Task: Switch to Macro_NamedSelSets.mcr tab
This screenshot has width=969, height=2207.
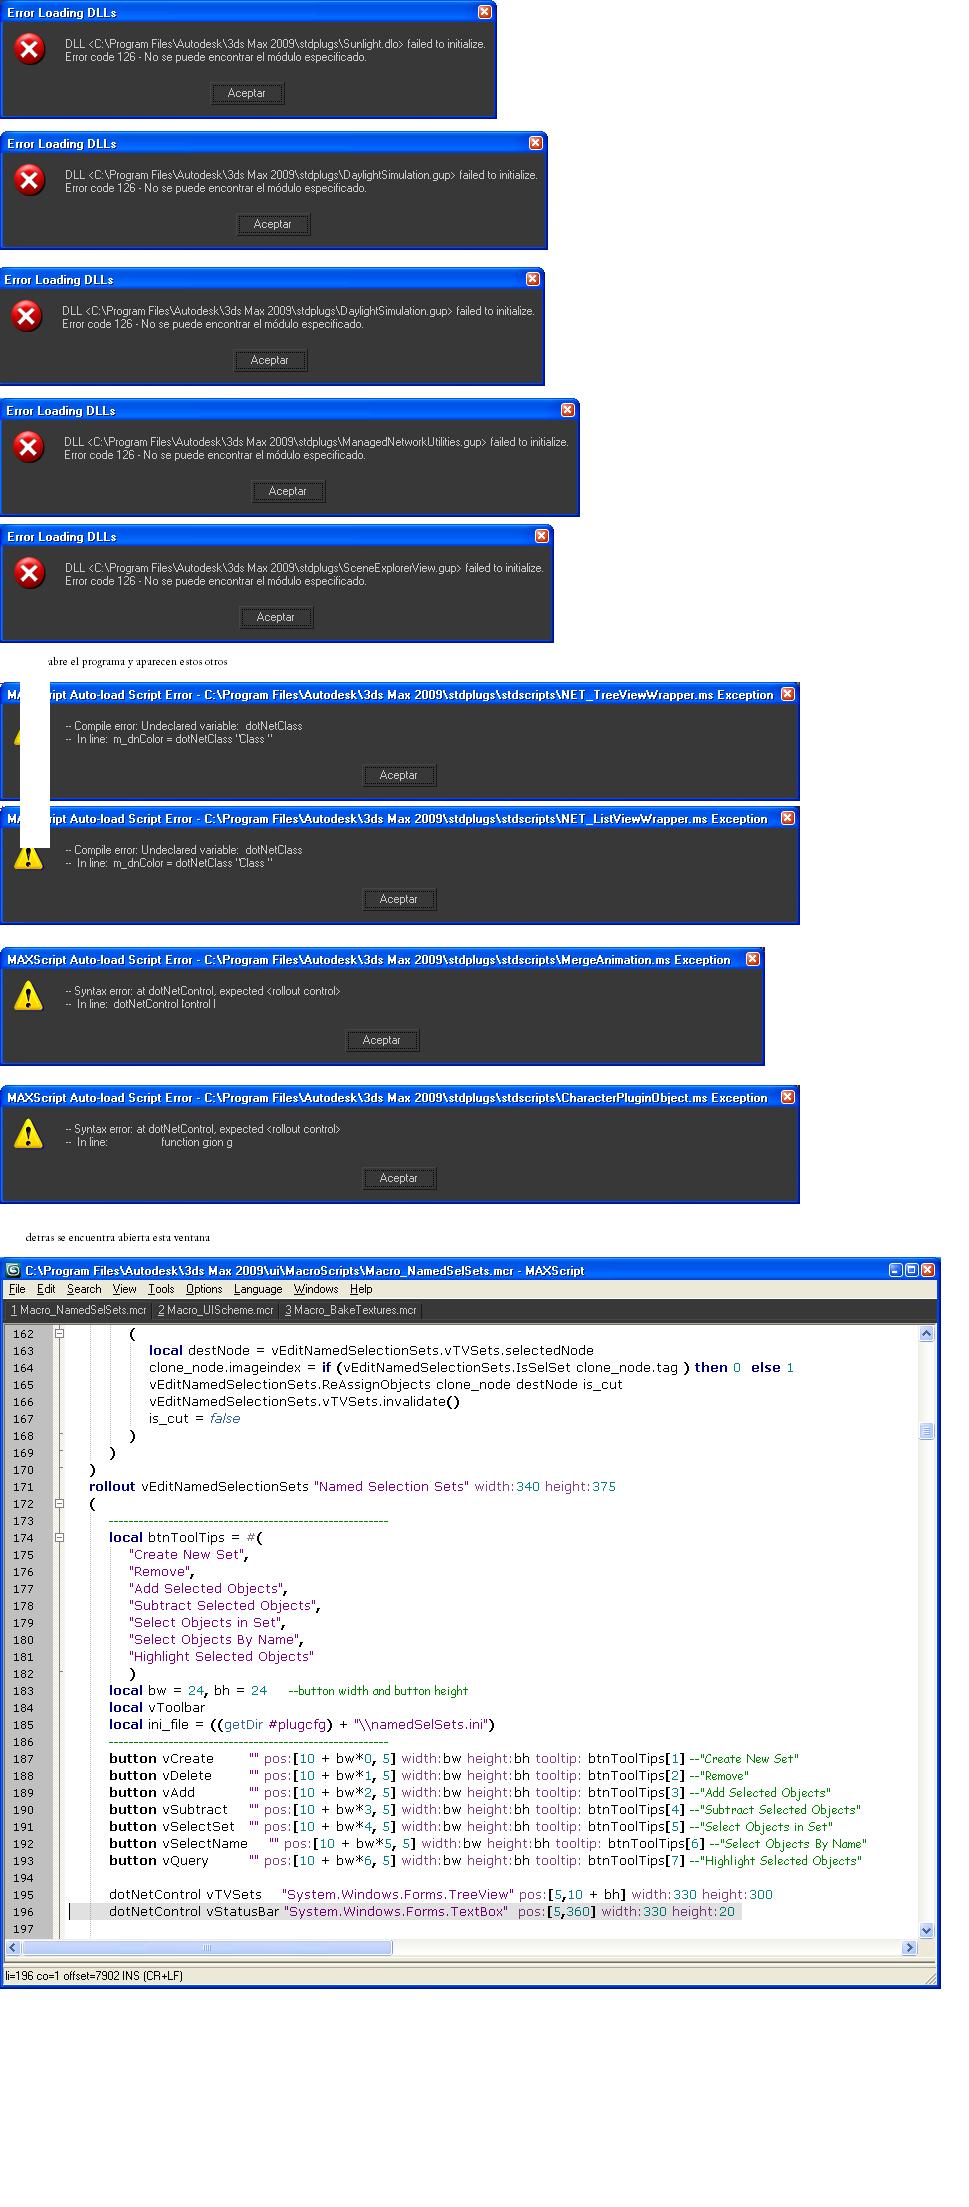Action: click(78, 1310)
